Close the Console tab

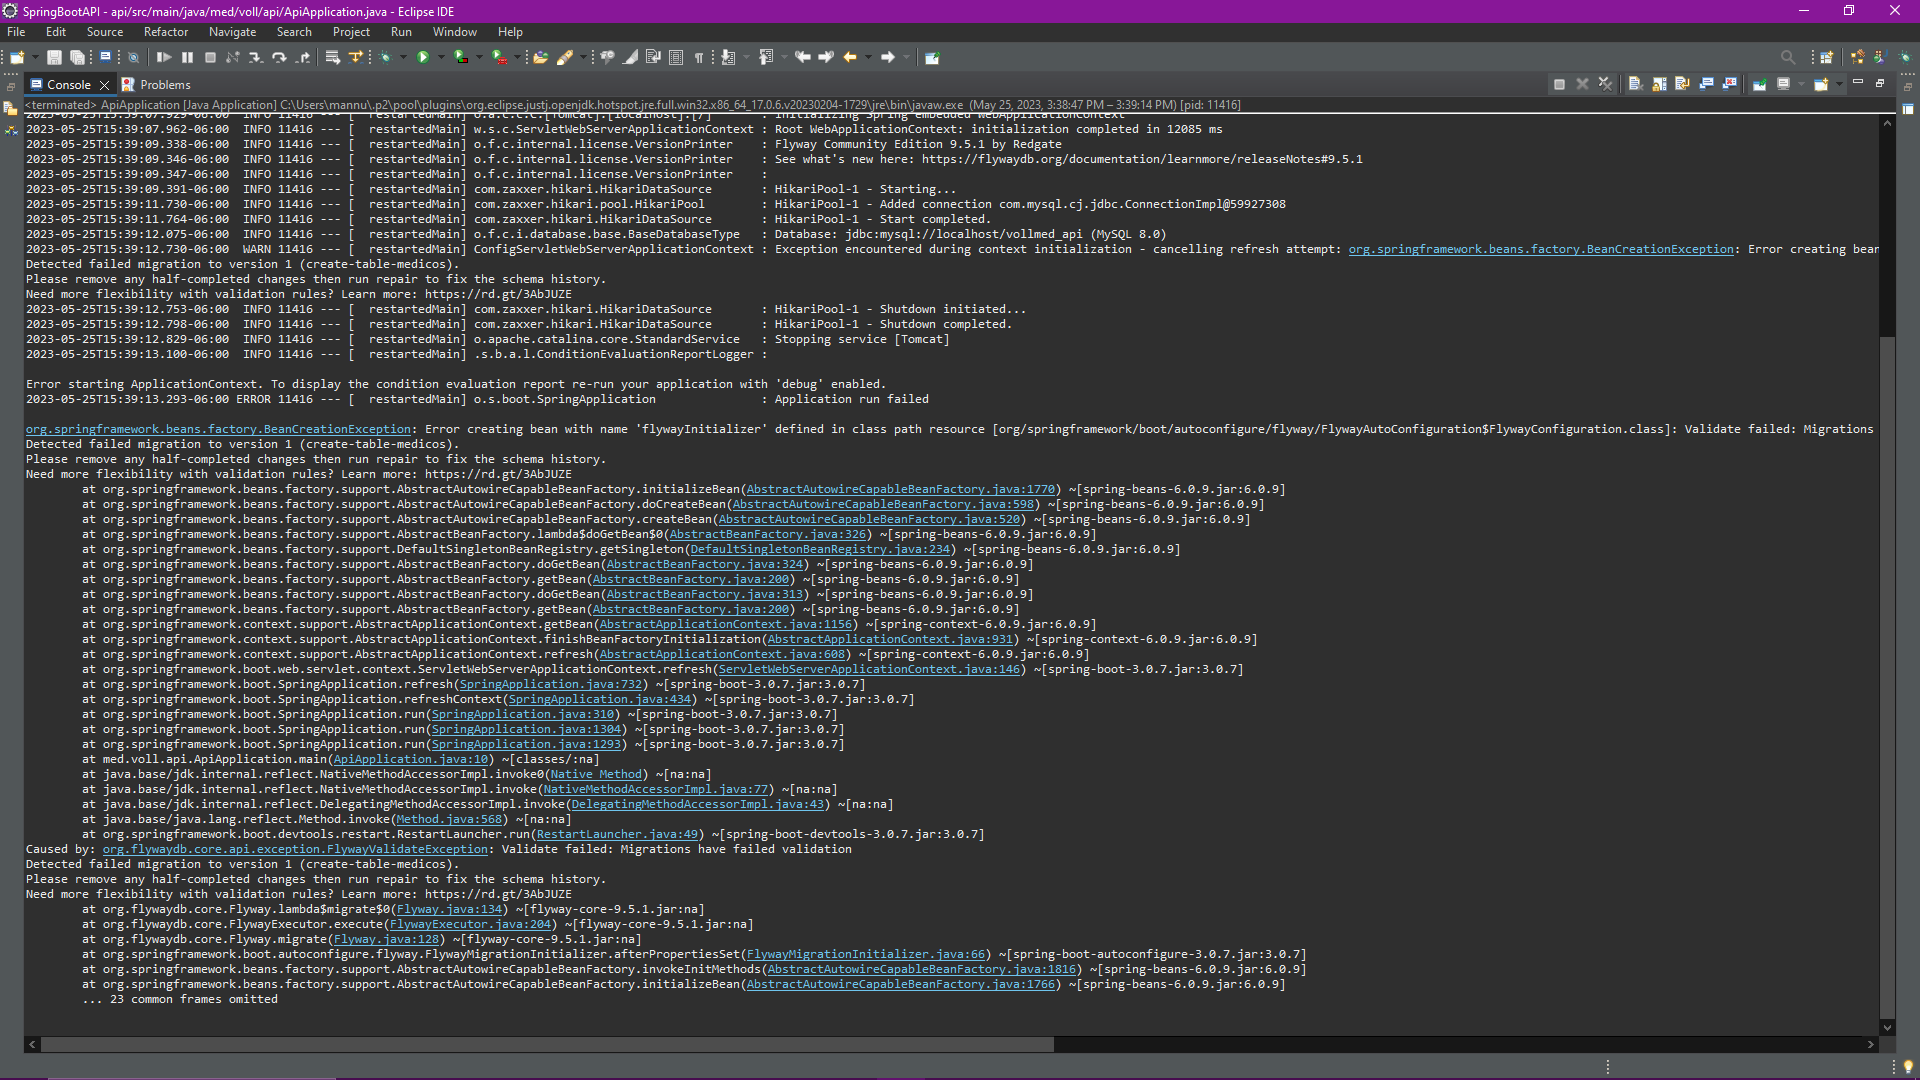(104, 85)
